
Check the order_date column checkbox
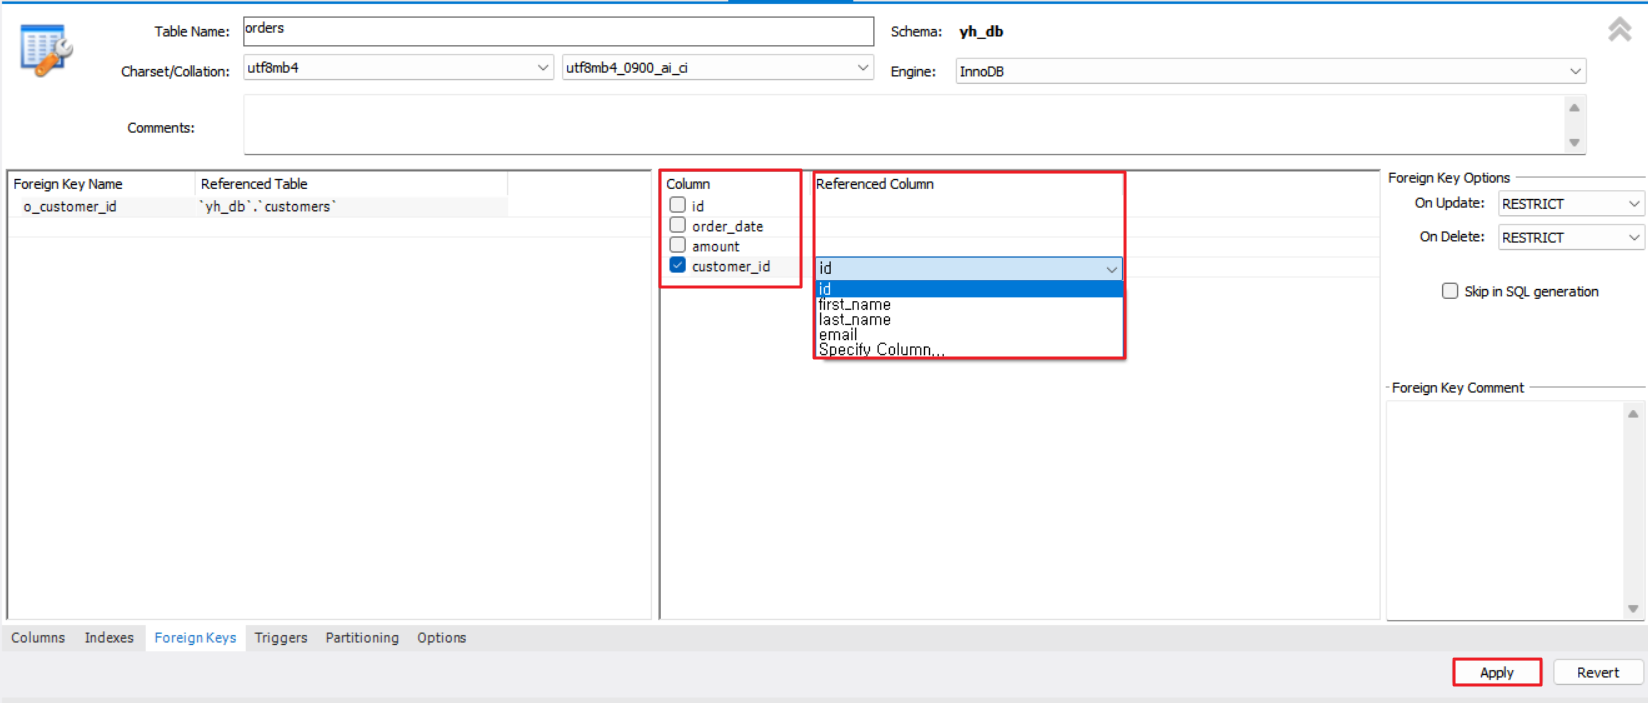tap(677, 225)
